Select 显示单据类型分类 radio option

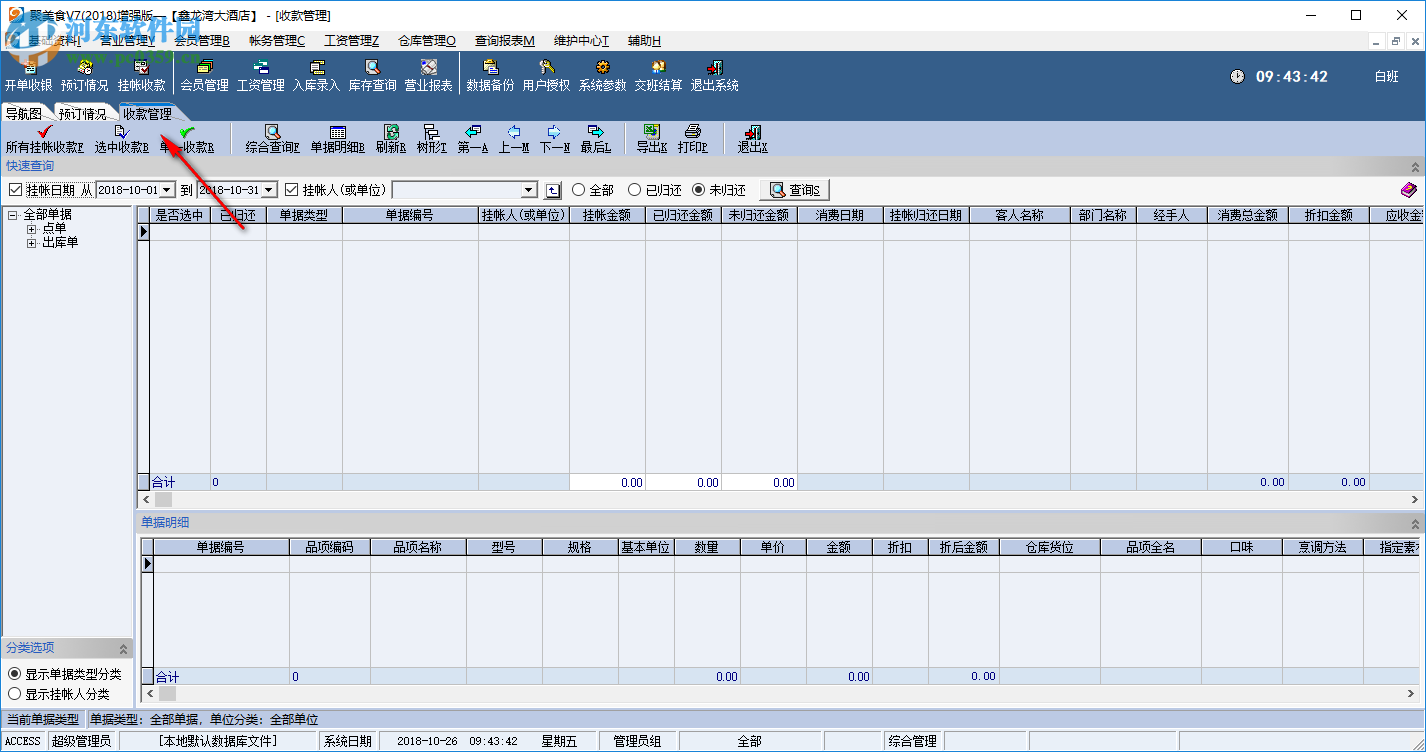[x=14, y=674]
